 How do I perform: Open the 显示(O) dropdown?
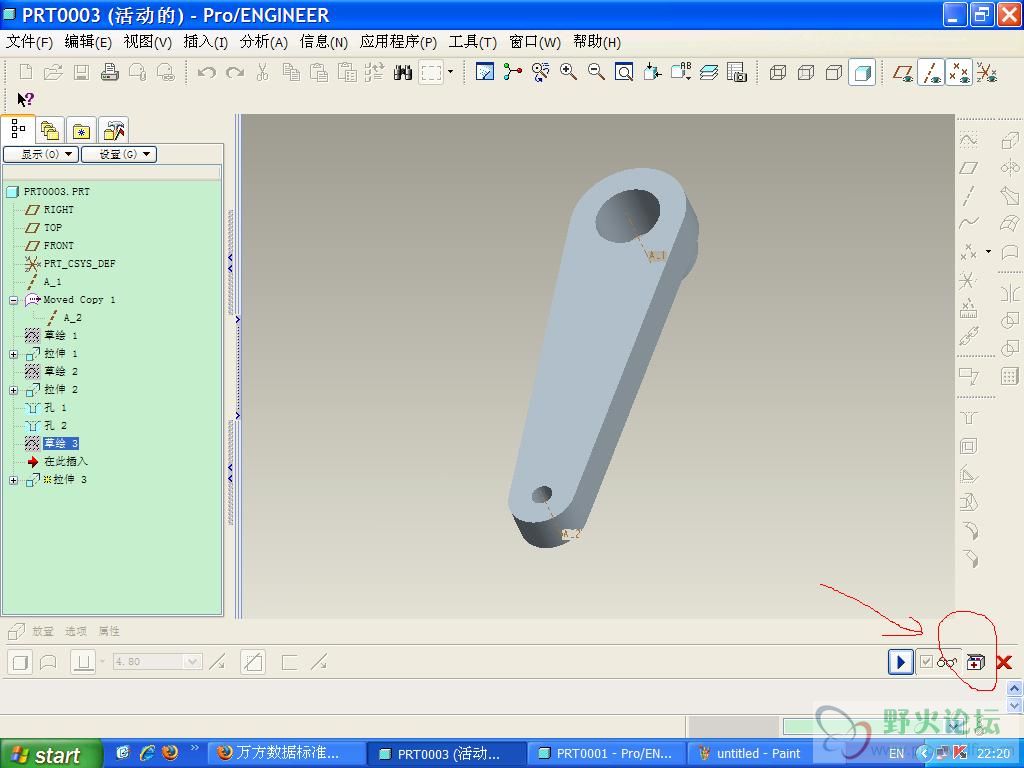click(x=41, y=154)
